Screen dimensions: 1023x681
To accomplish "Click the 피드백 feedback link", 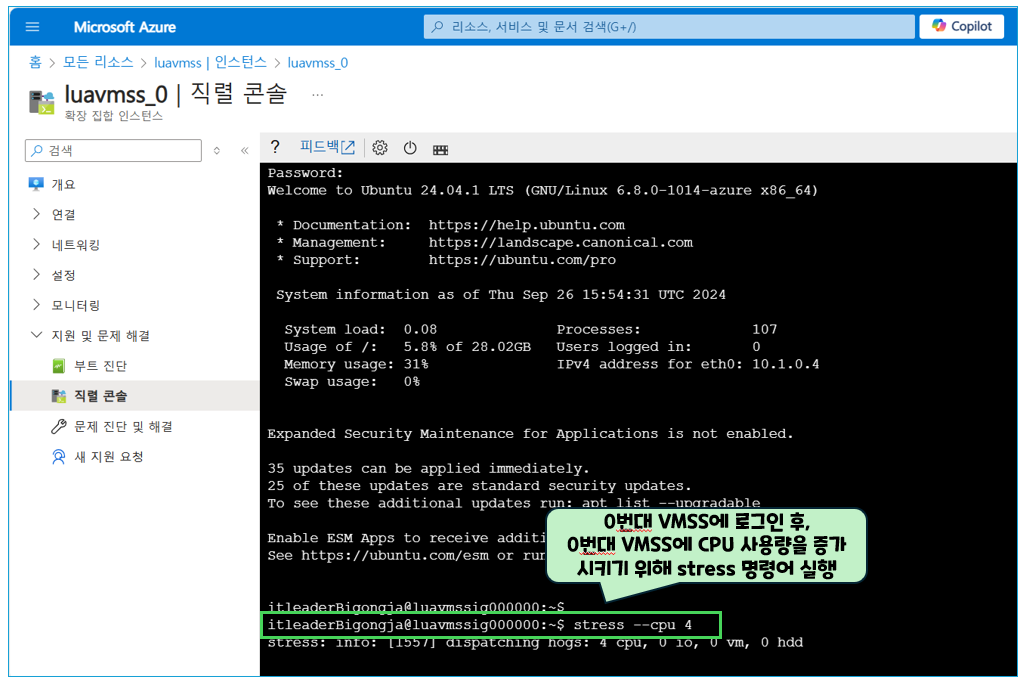I will click(327, 147).
